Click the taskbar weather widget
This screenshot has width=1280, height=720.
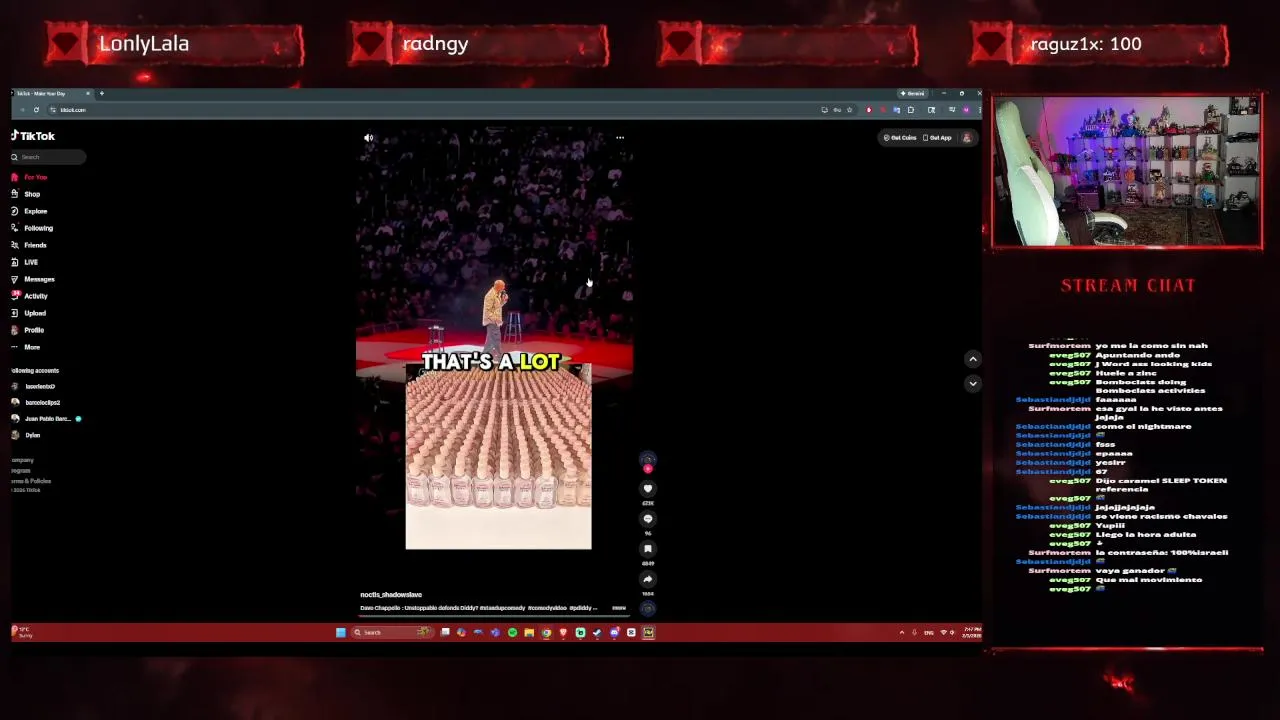[x=22, y=632]
